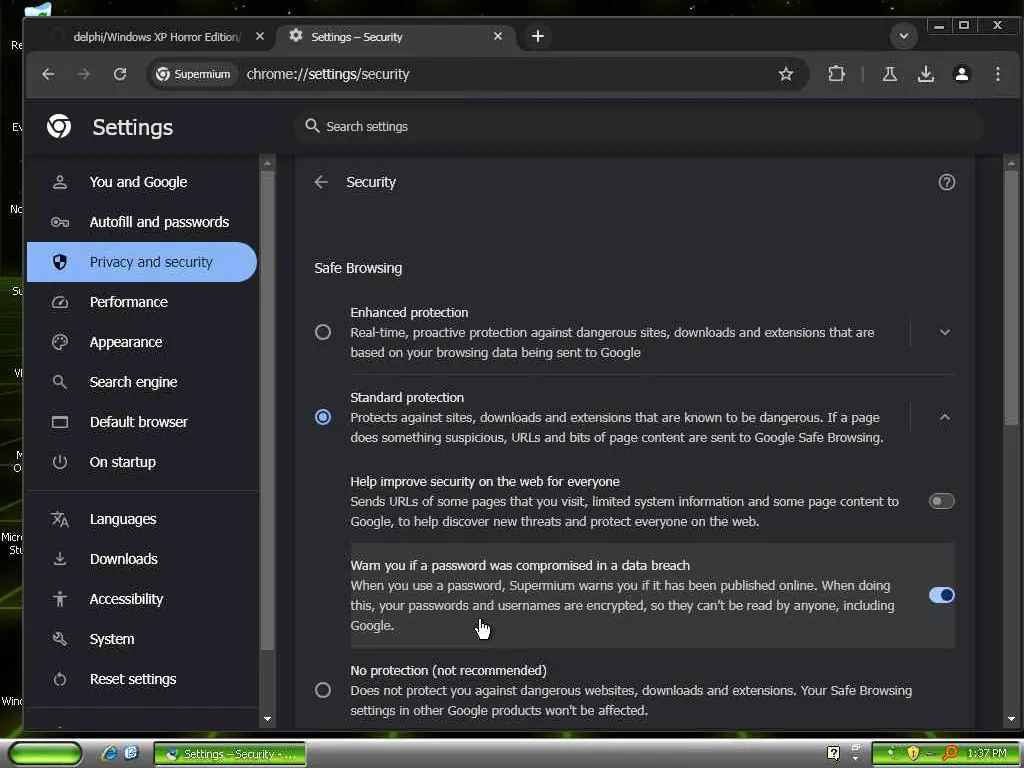Click the Supermium site chip
Screen dimensions: 1024x768
tap(193, 74)
